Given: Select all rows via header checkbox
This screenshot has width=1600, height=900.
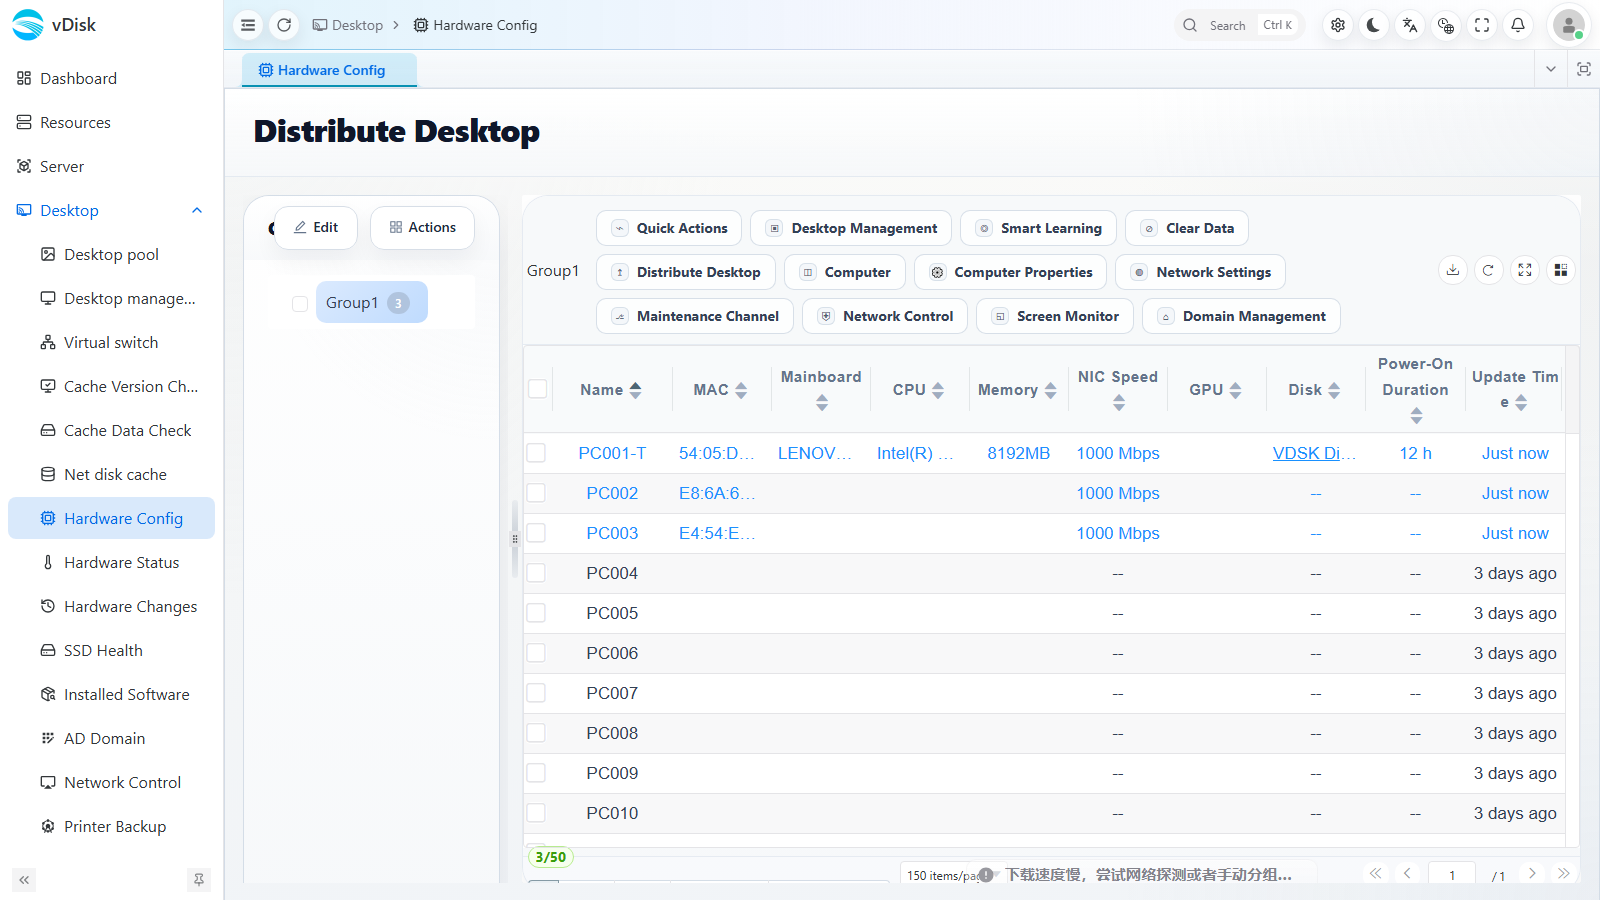Looking at the screenshot, I should click(538, 389).
